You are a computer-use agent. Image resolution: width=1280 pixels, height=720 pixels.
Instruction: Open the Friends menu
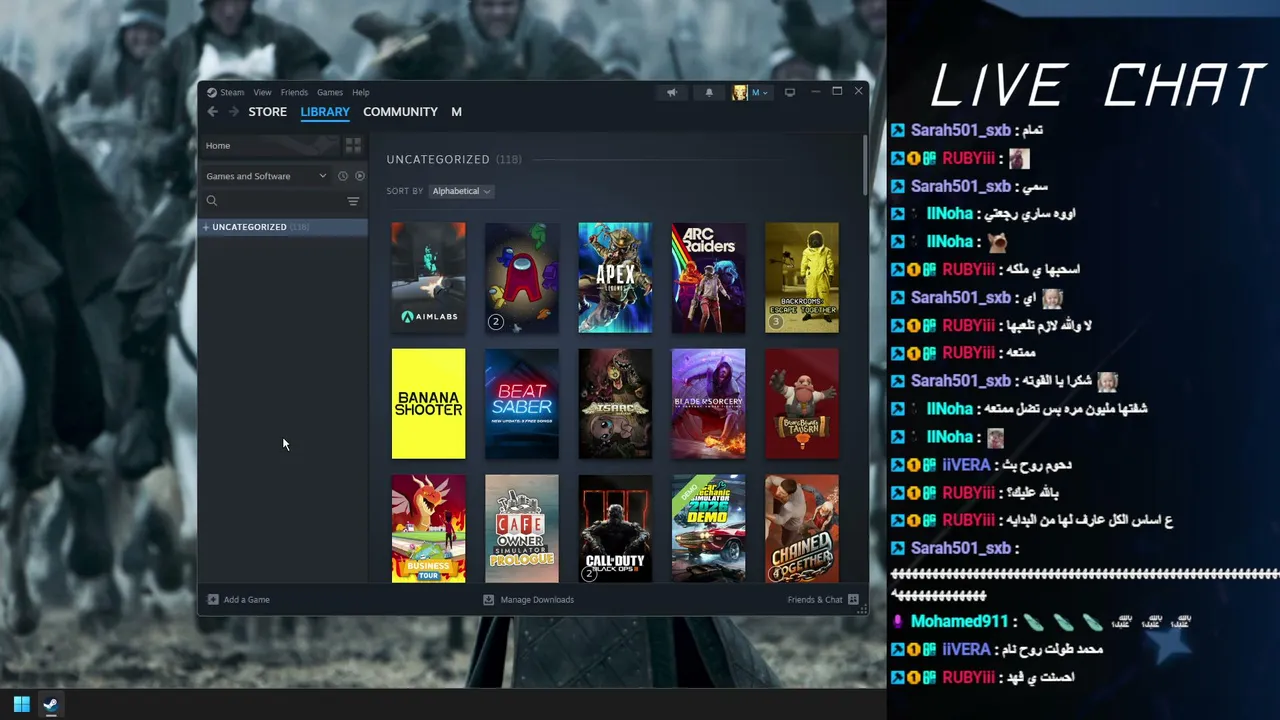click(294, 92)
